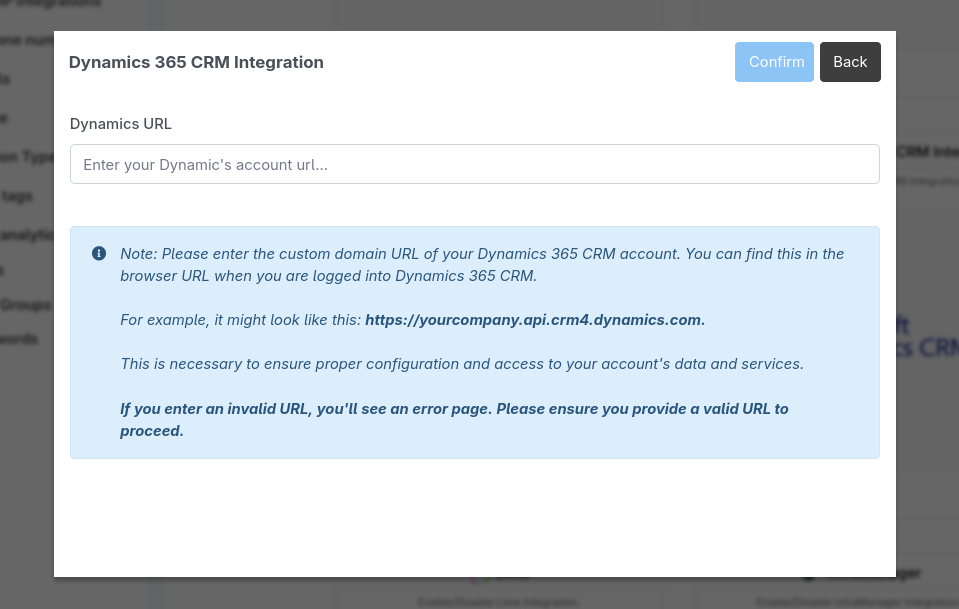This screenshot has height=609, width=959.
Task: Focus the Dynamics account URL input field
Action: click(x=474, y=164)
